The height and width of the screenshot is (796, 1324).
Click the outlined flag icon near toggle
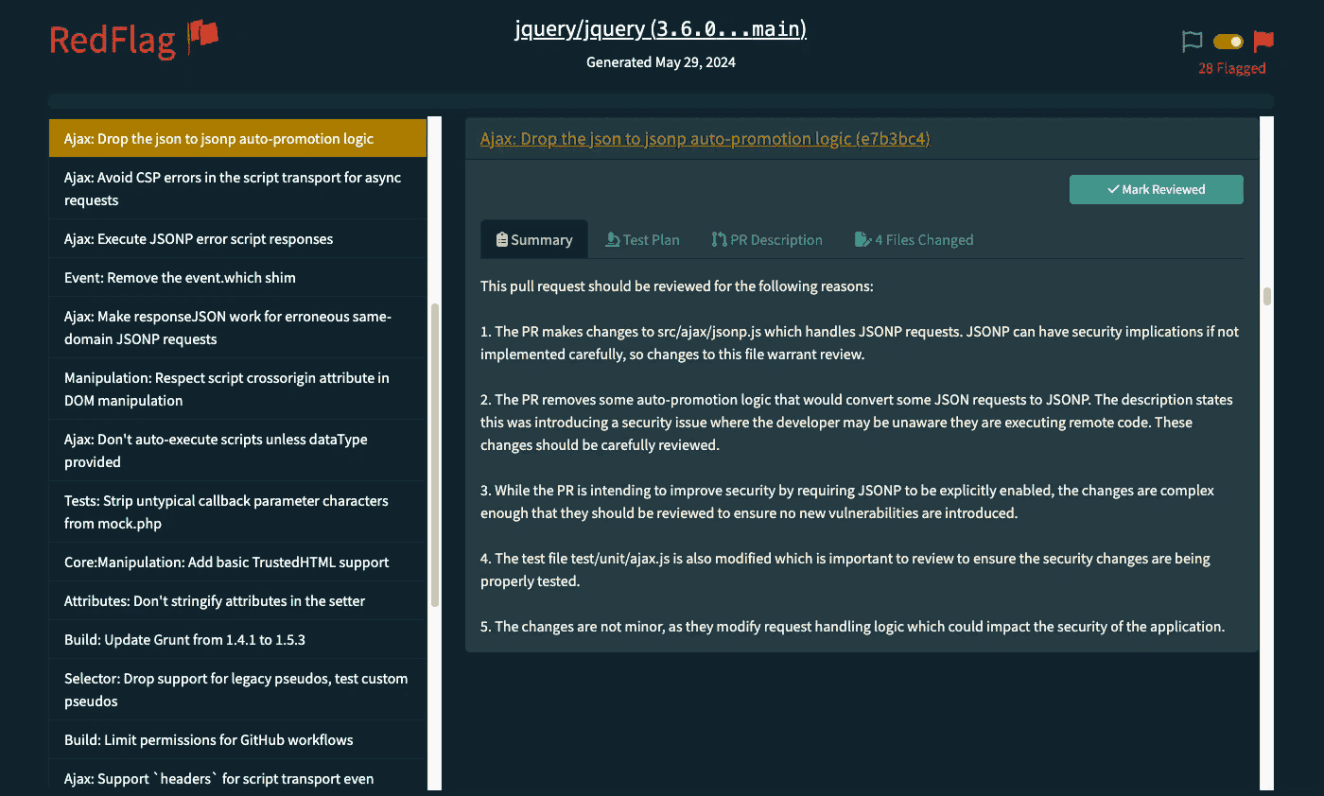1192,42
